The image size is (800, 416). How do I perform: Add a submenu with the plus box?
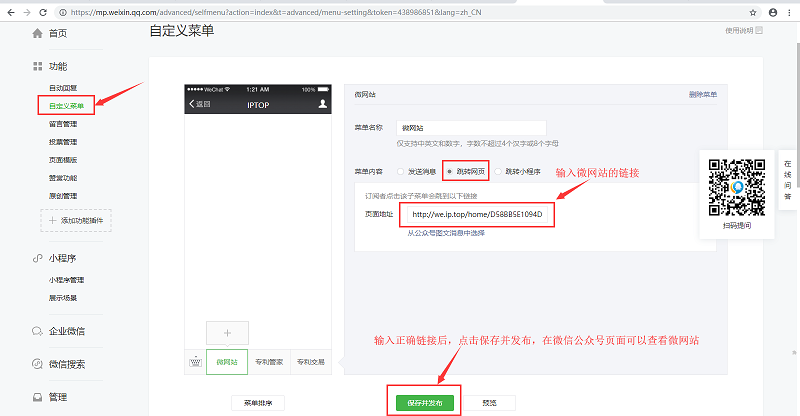pos(227,332)
